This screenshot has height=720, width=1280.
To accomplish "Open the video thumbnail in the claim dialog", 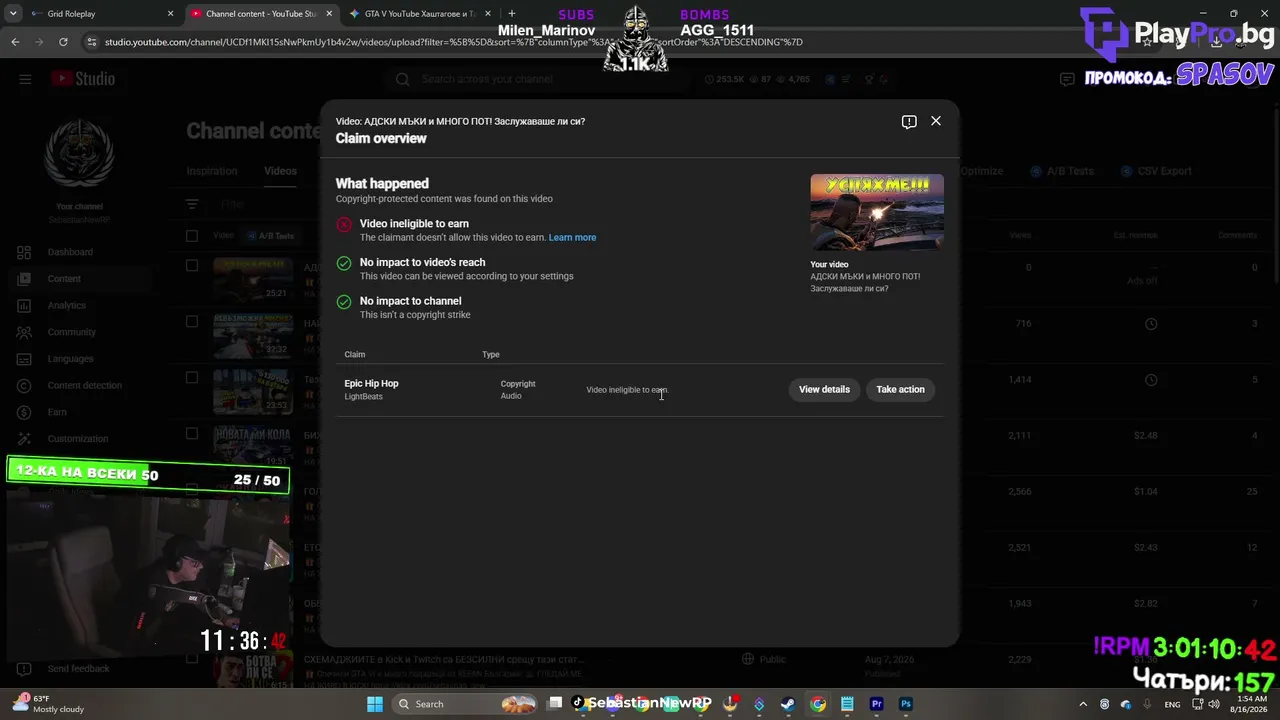I will (x=877, y=212).
